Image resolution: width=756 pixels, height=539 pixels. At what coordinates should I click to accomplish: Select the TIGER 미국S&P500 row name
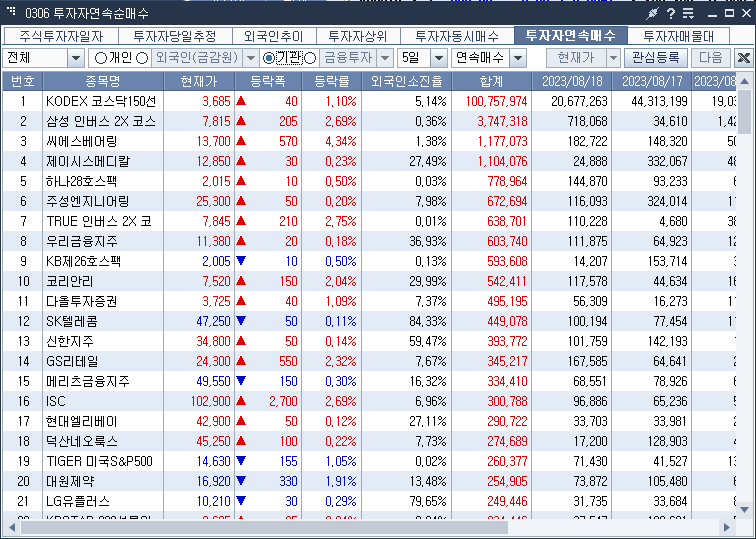(99, 461)
